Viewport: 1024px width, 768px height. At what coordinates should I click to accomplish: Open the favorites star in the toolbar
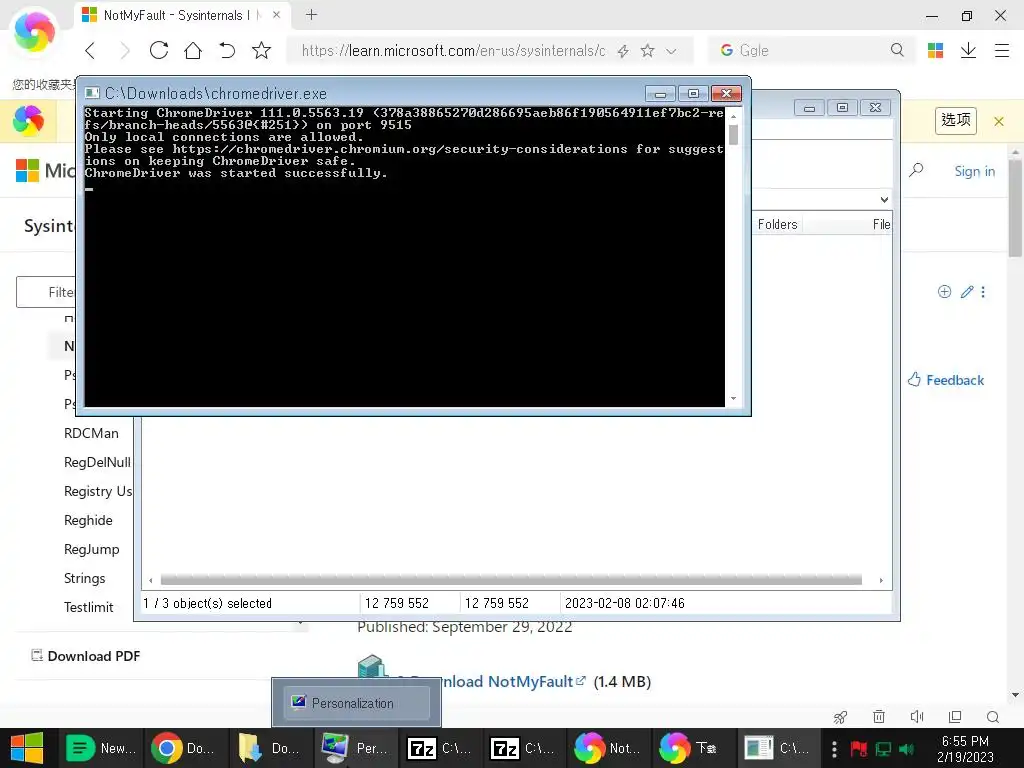click(261, 50)
